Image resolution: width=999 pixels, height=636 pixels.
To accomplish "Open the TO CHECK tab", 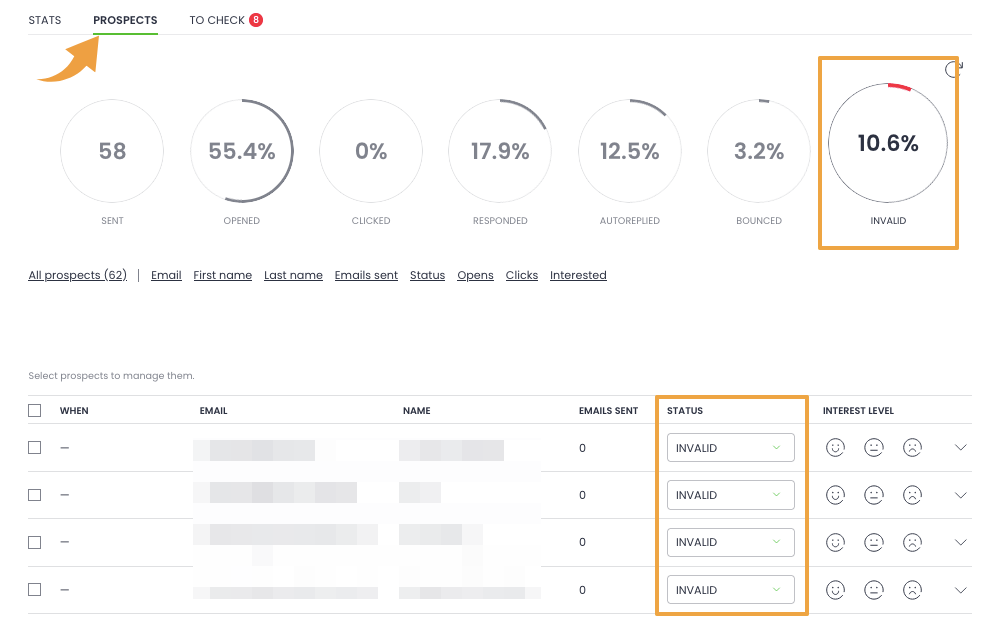I will 217,20.
